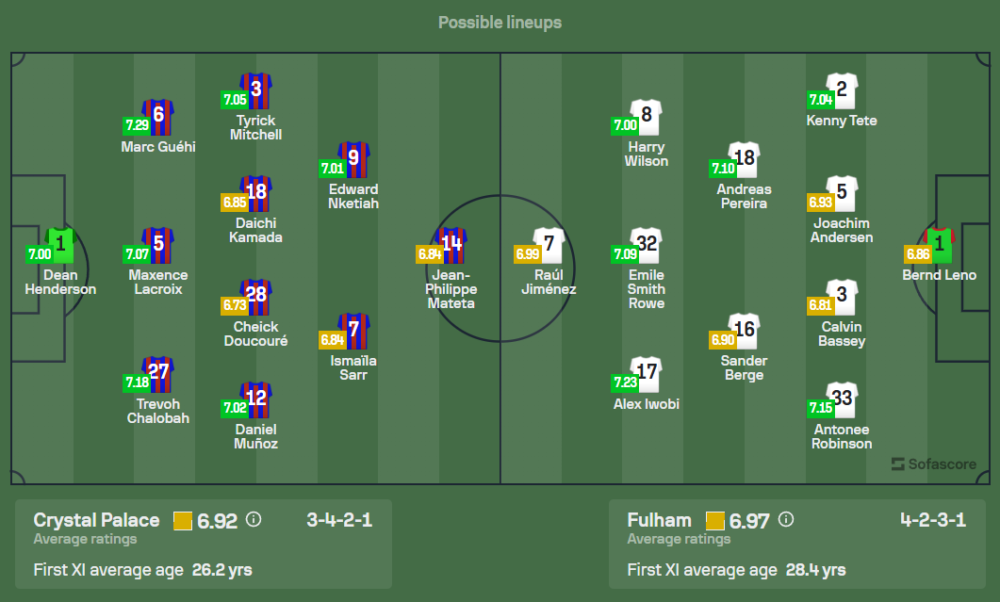This screenshot has height=602, width=1000.
Task: Select Antonee Robinson's number 33 shirt
Action: click(842, 399)
